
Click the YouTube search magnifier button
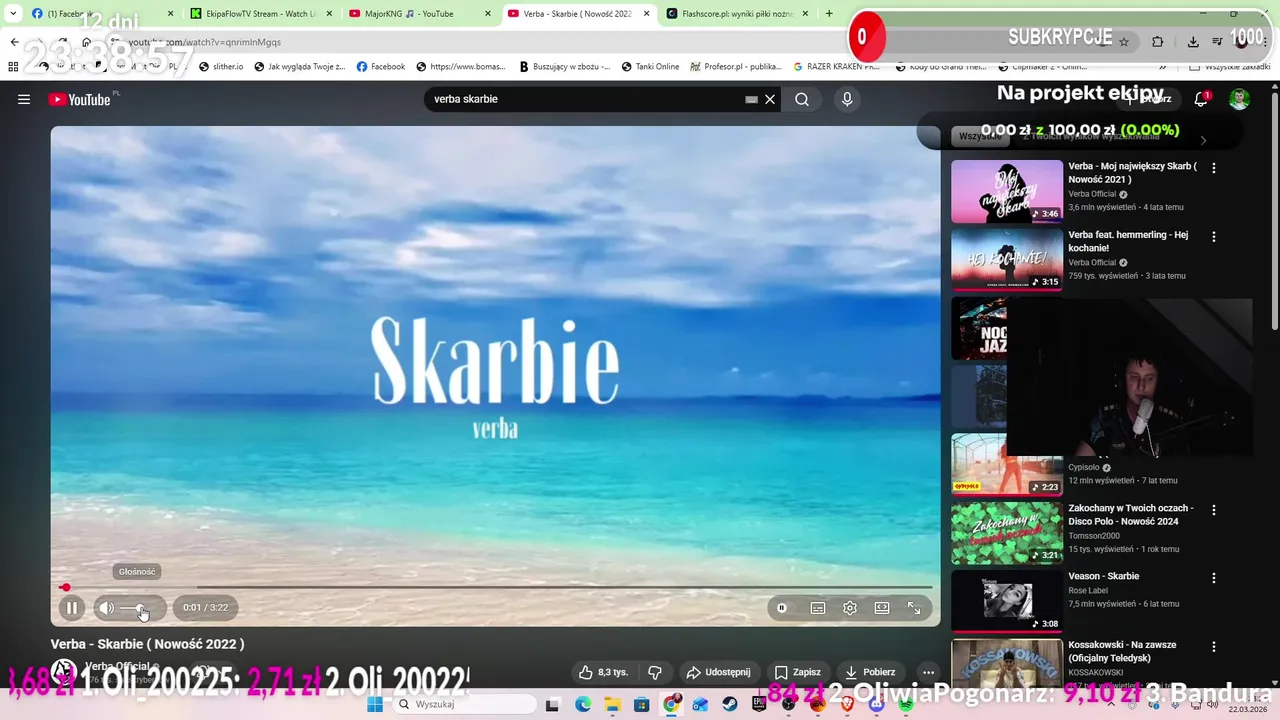802,99
